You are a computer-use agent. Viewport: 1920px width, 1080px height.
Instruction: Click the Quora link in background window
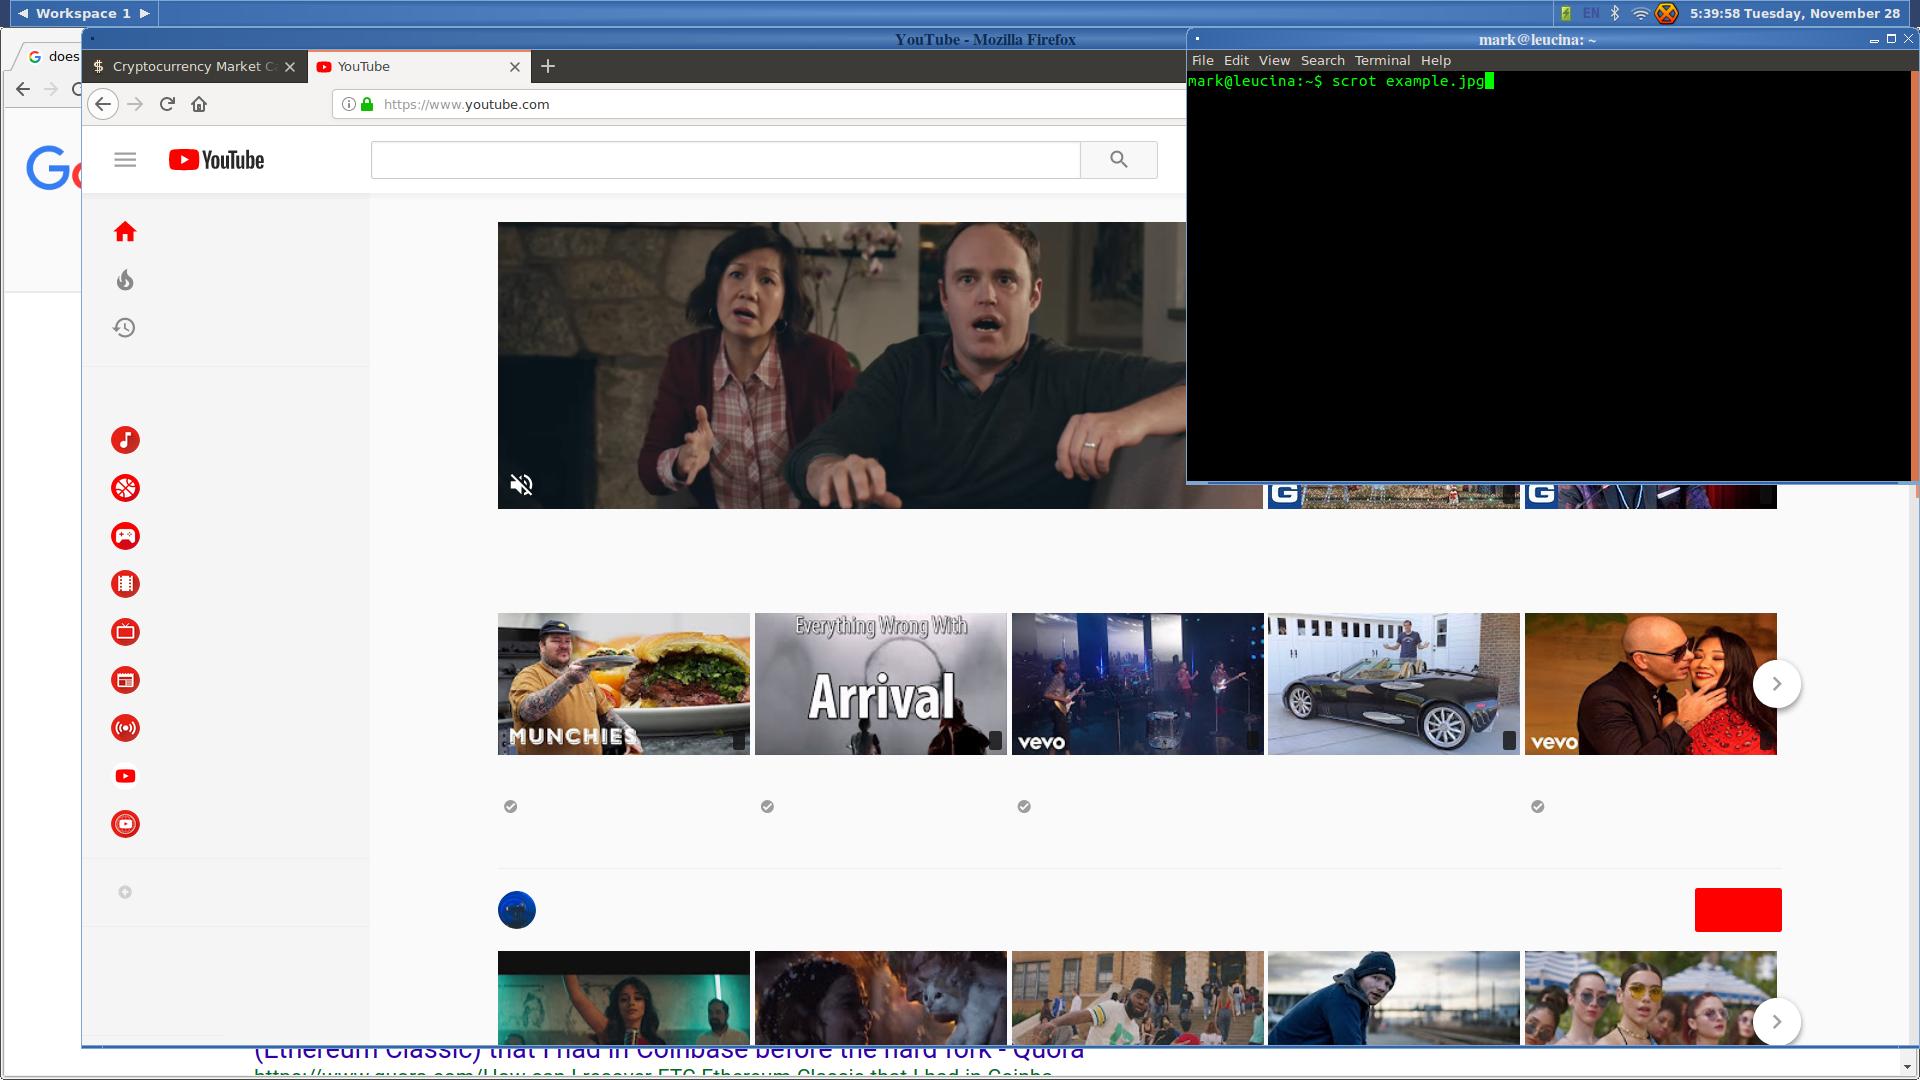click(x=669, y=1053)
